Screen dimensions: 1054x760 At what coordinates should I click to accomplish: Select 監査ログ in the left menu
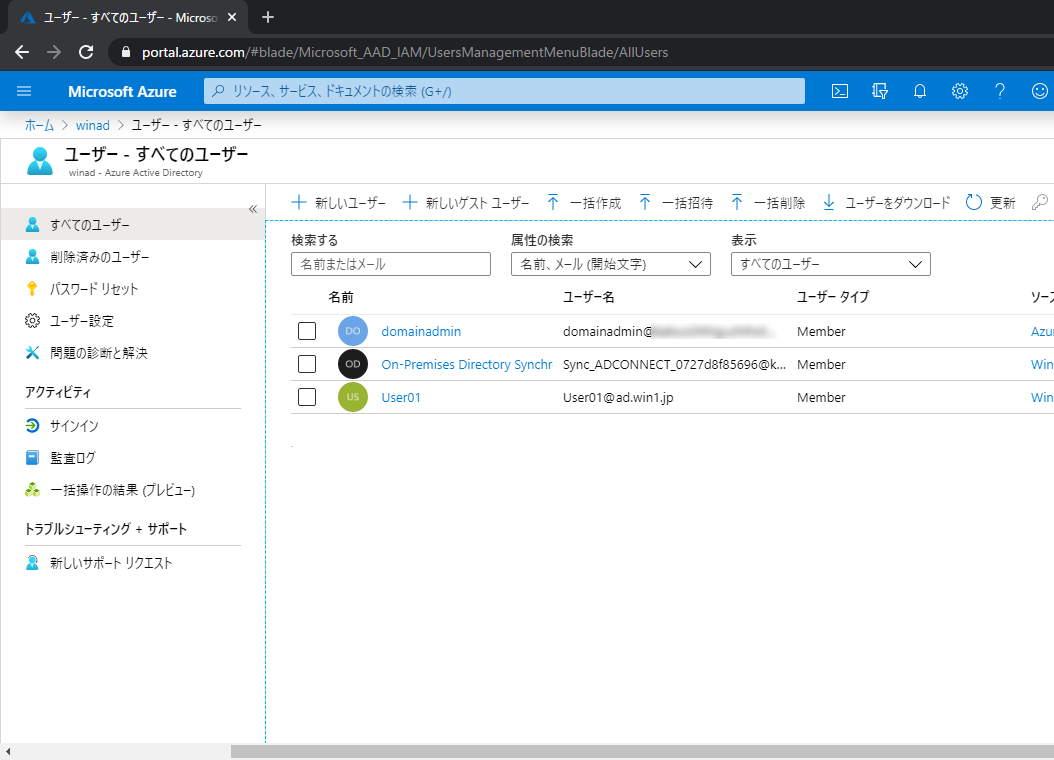click(x=132, y=458)
